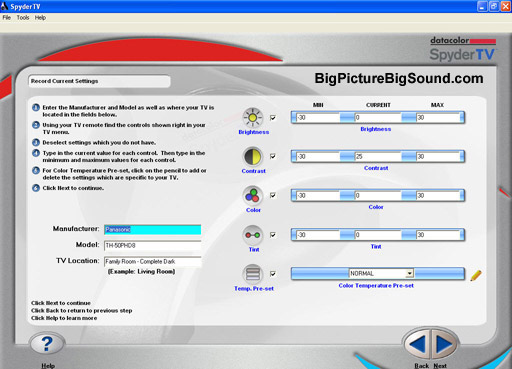Viewport: 512px width, 369px height.
Task: Deselect the Temp. Pre-set checkbox
Action: point(273,274)
